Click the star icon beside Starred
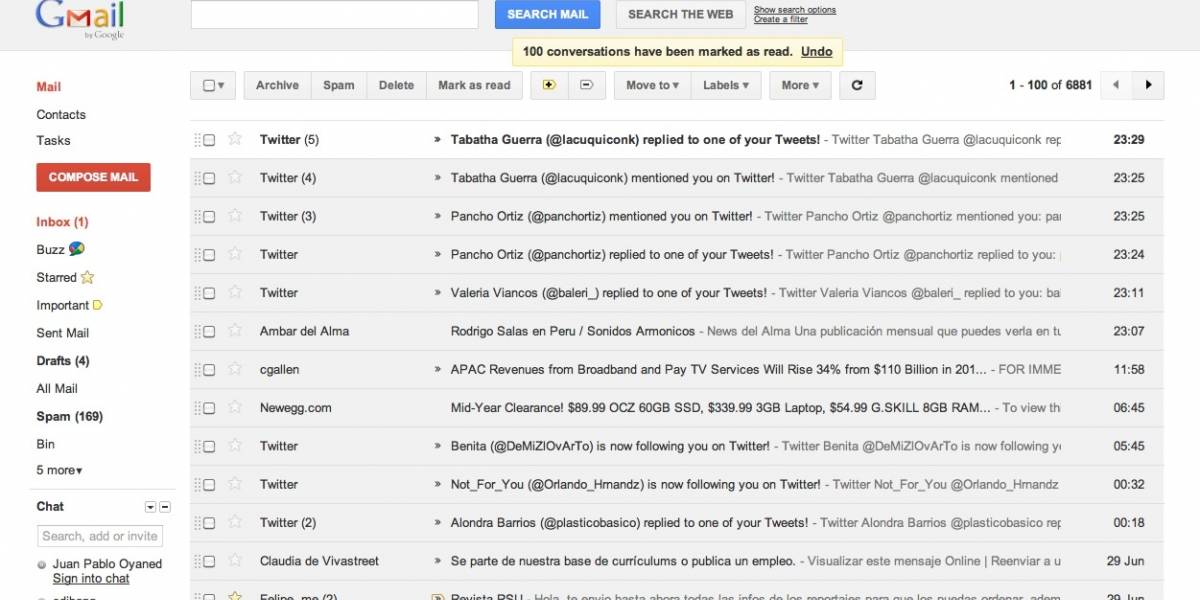The width and height of the screenshot is (1200, 600). 87,277
